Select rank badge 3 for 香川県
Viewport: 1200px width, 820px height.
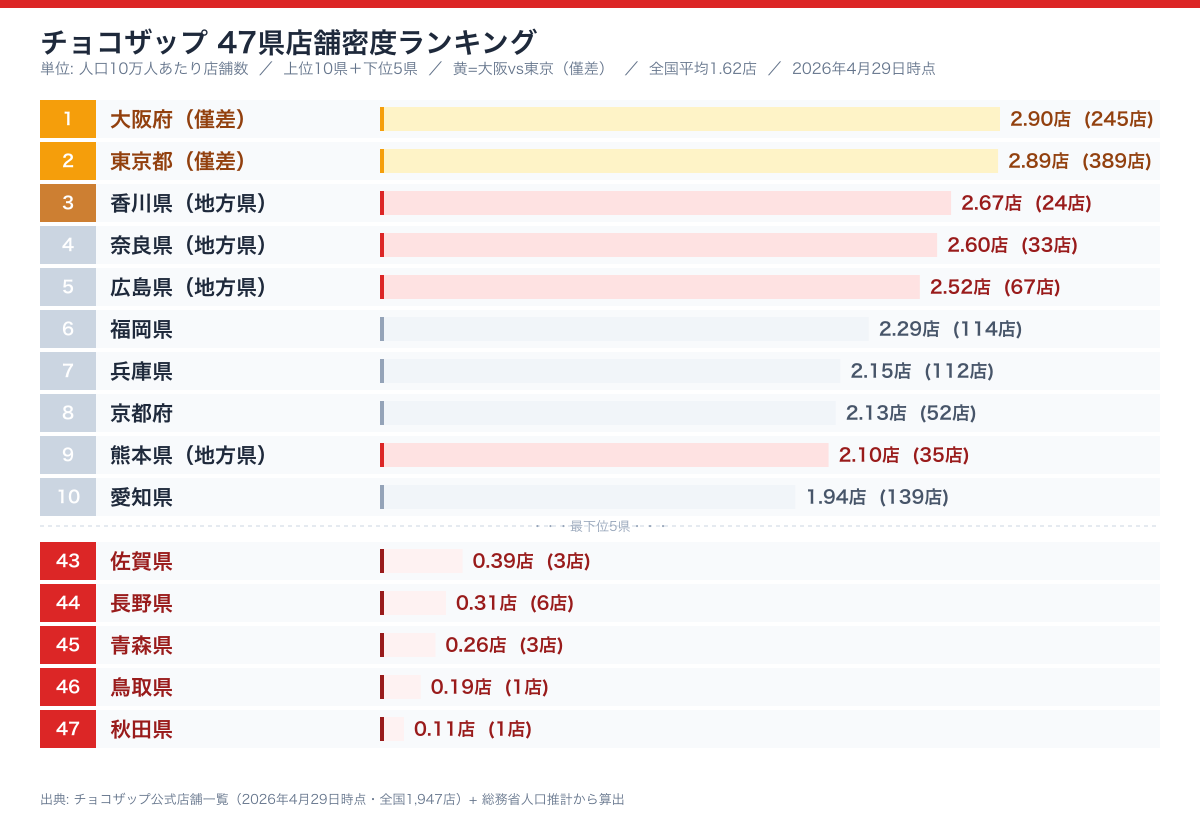68,203
